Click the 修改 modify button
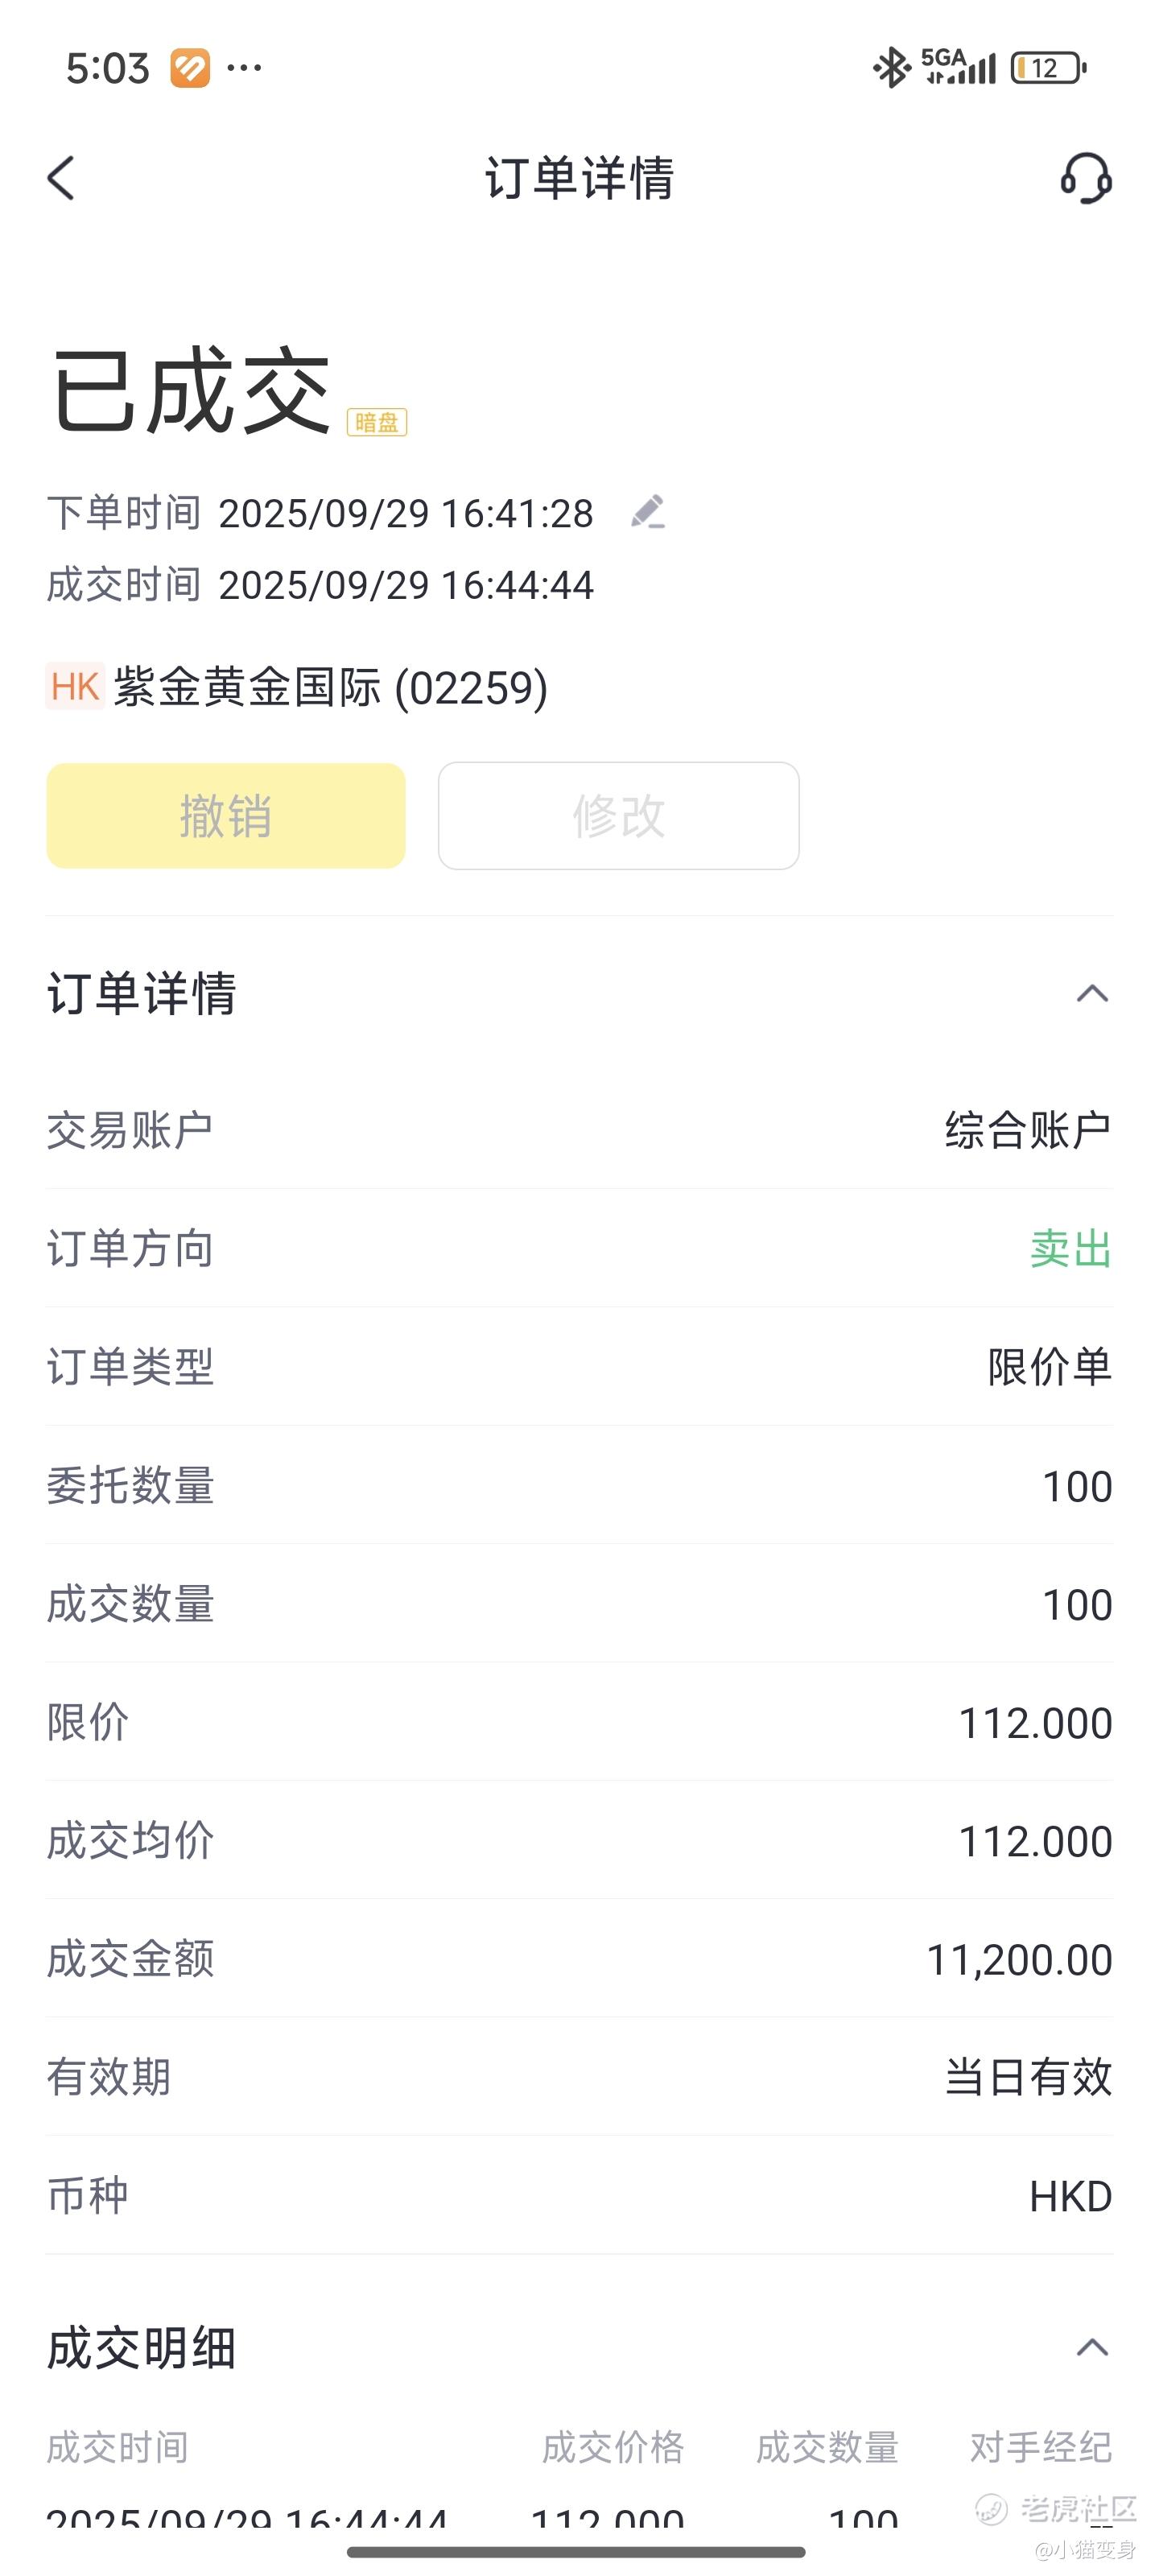This screenshot has width=1159, height=2576. (619, 816)
